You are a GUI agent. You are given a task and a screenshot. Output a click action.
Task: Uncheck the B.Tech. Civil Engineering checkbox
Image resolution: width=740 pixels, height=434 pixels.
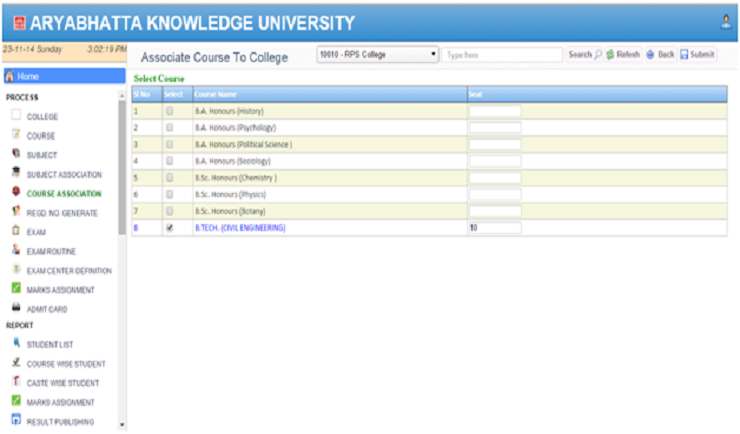pos(169,228)
